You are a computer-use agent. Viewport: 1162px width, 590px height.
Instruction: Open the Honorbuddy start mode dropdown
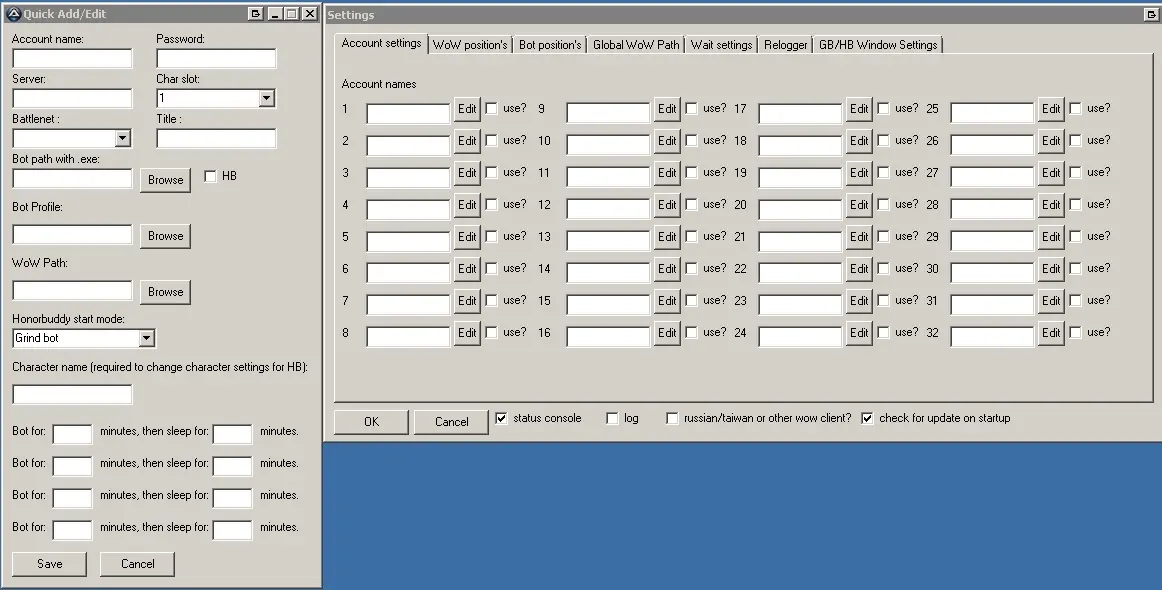[147, 339]
